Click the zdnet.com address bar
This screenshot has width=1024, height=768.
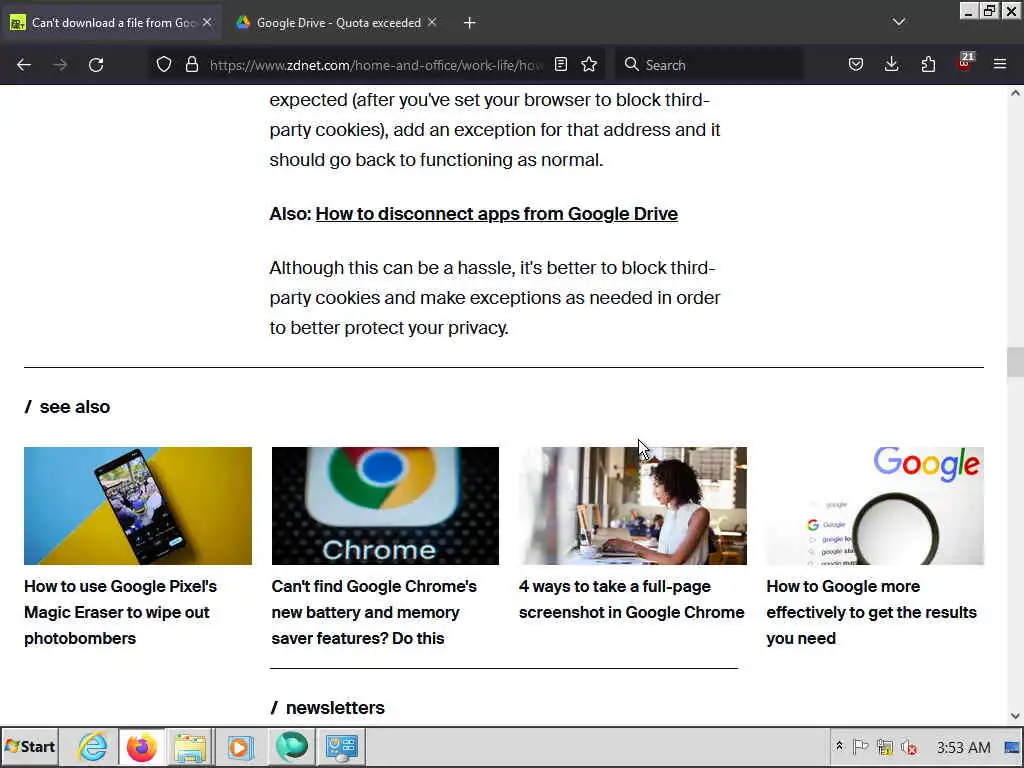point(376,65)
